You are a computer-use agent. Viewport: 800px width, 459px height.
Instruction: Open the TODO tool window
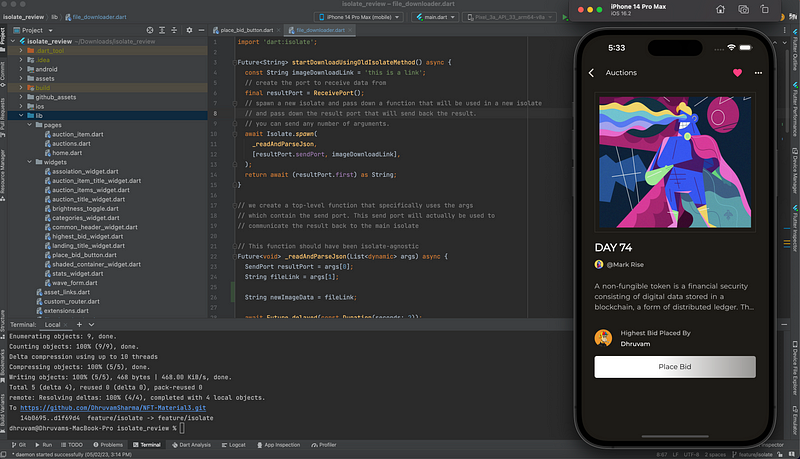pos(71,445)
